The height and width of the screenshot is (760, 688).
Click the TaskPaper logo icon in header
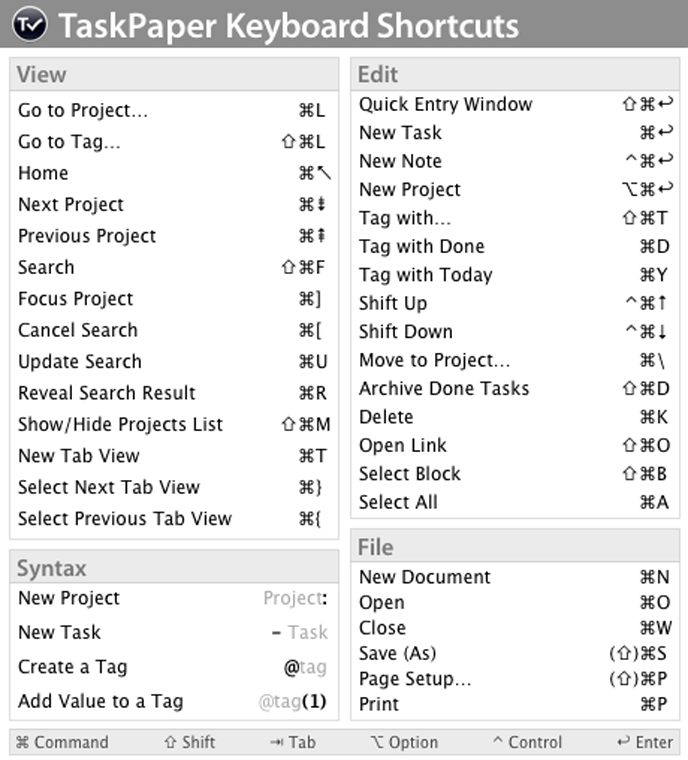(28, 24)
